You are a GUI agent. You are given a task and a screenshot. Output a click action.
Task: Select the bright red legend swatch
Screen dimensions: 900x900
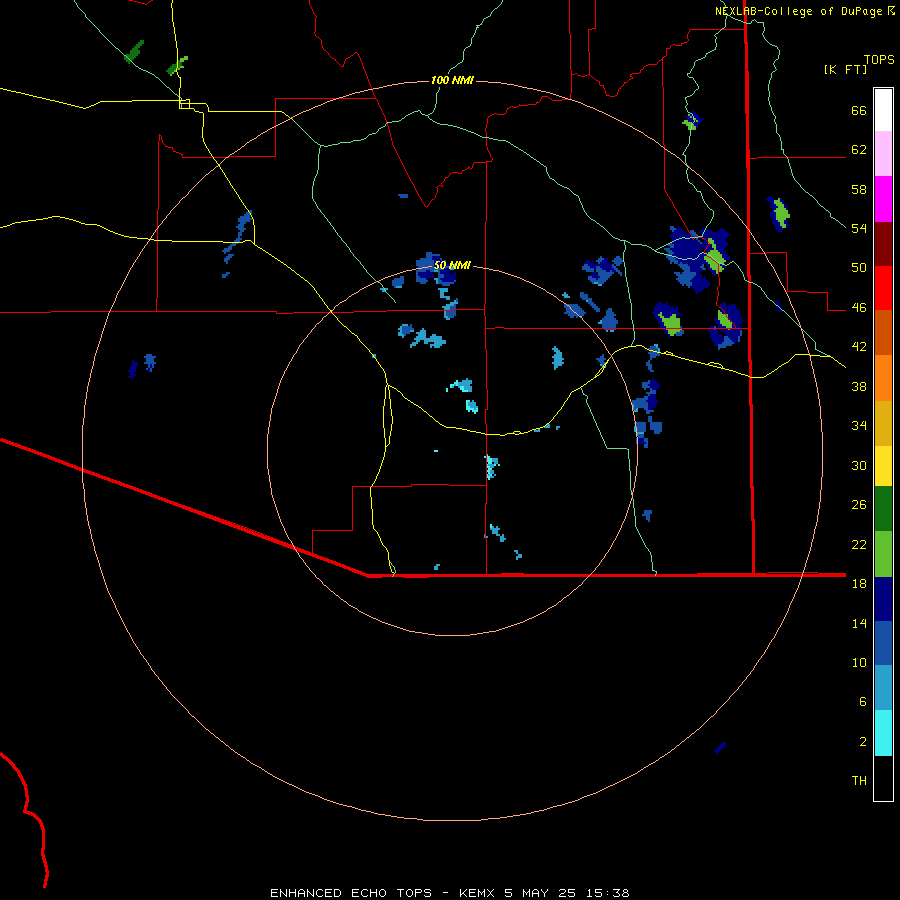[883, 288]
